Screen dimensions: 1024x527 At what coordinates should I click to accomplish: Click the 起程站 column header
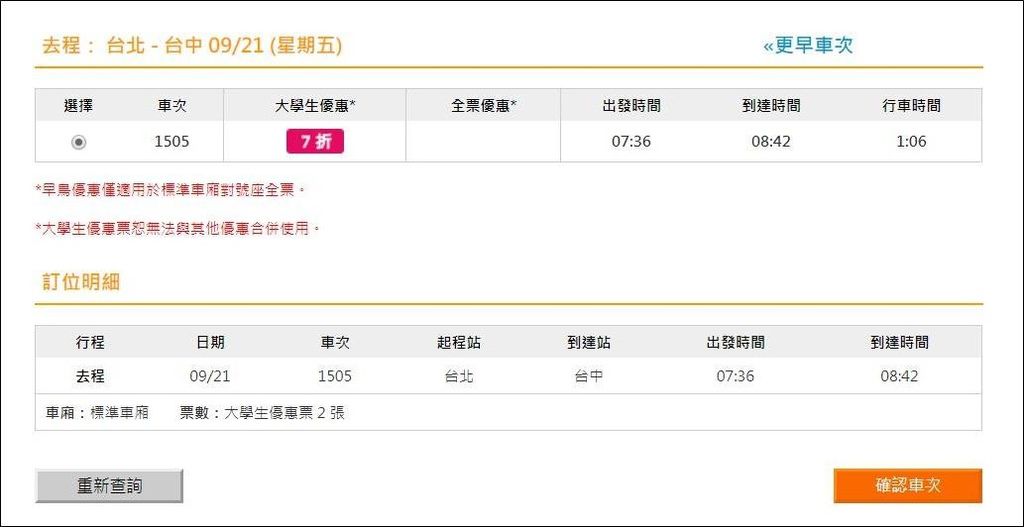point(459,343)
